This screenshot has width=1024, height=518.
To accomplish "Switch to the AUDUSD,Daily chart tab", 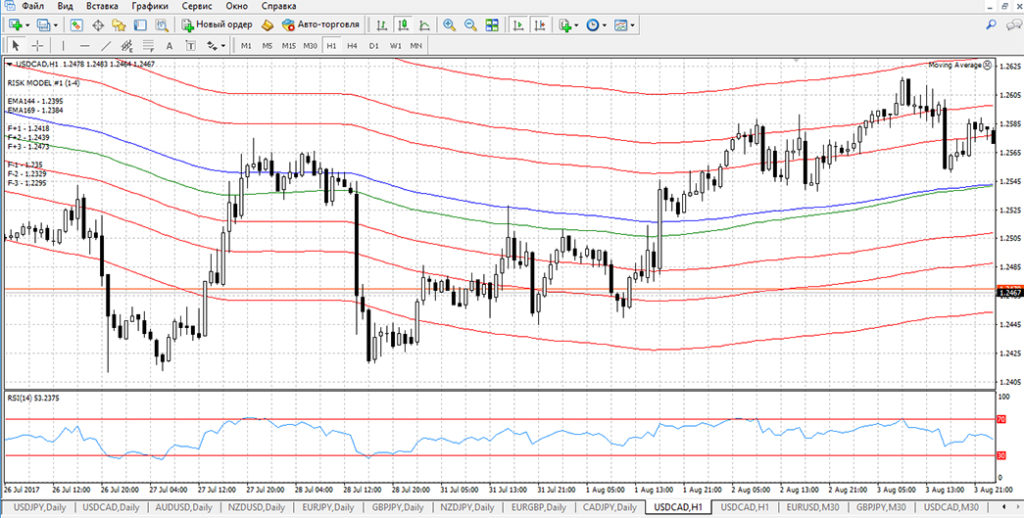I will [x=184, y=508].
